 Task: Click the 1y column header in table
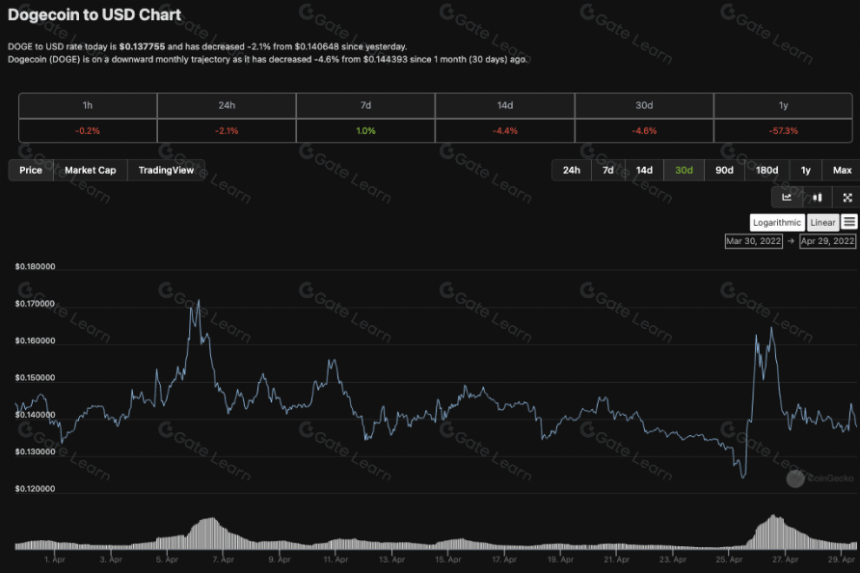783,105
